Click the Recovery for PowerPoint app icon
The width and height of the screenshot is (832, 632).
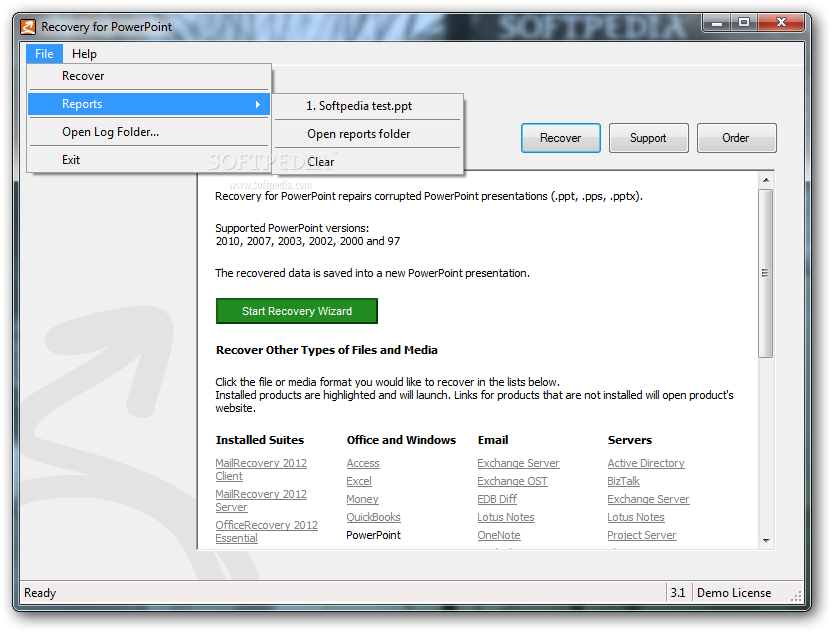coord(28,27)
